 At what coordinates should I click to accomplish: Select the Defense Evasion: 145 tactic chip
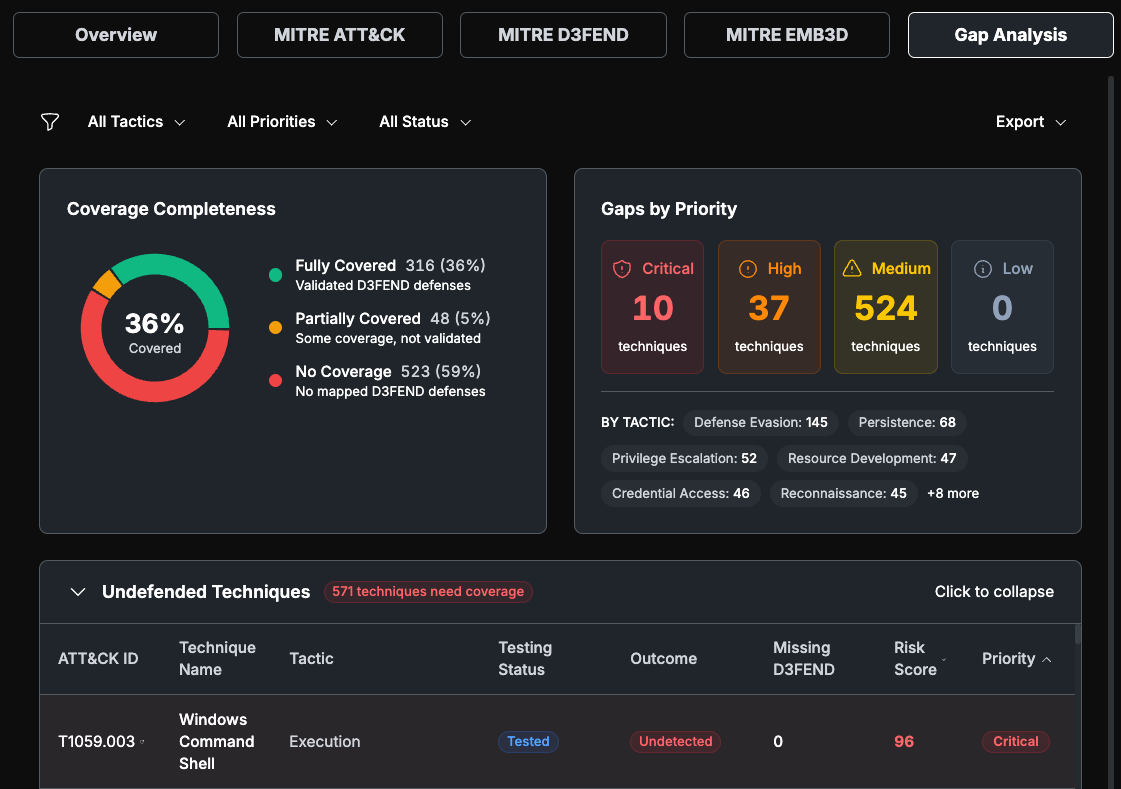761,422
